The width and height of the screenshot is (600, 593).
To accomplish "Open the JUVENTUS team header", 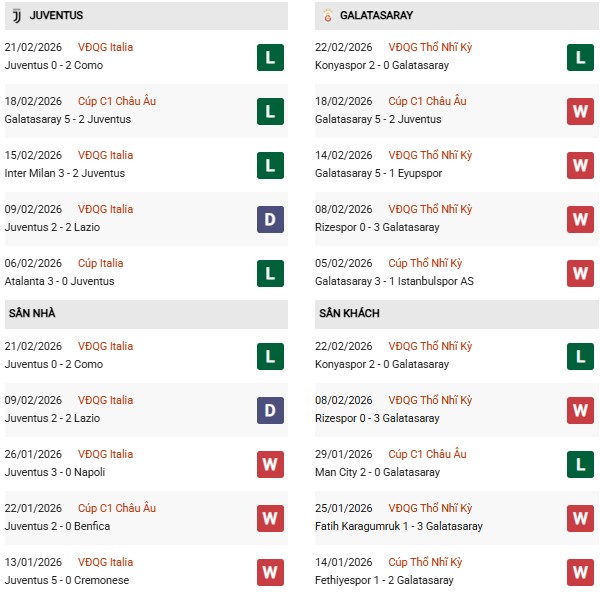I will [x=56, y=16].
